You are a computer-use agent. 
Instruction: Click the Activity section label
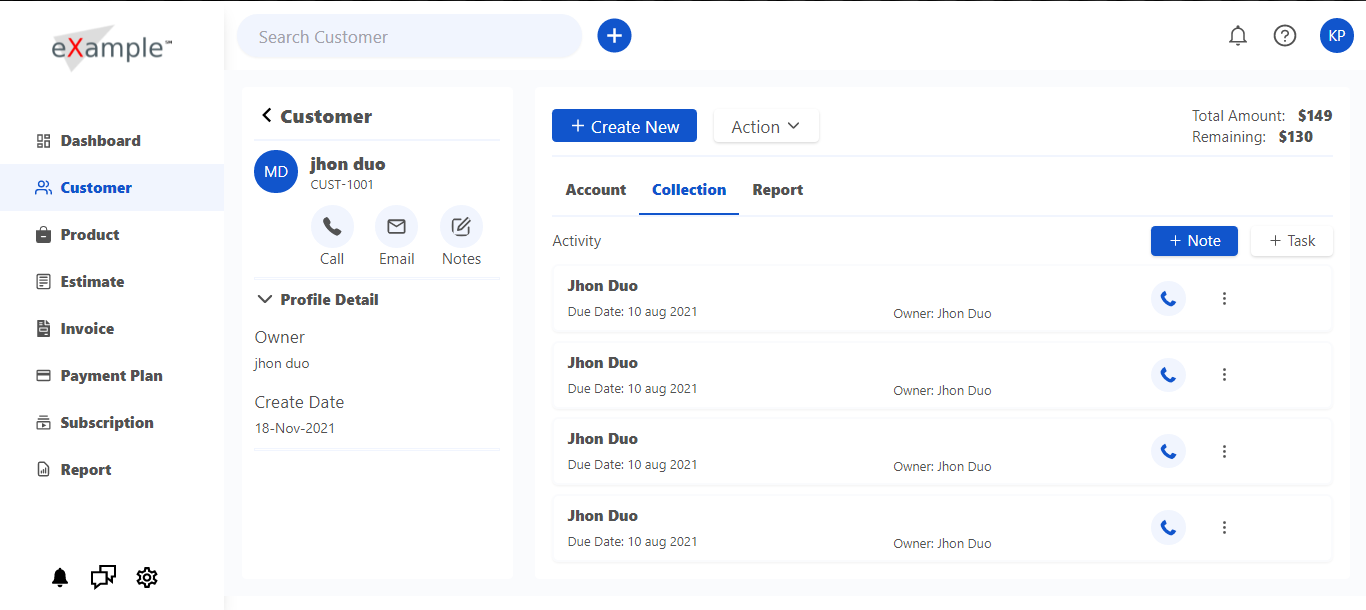577,241
